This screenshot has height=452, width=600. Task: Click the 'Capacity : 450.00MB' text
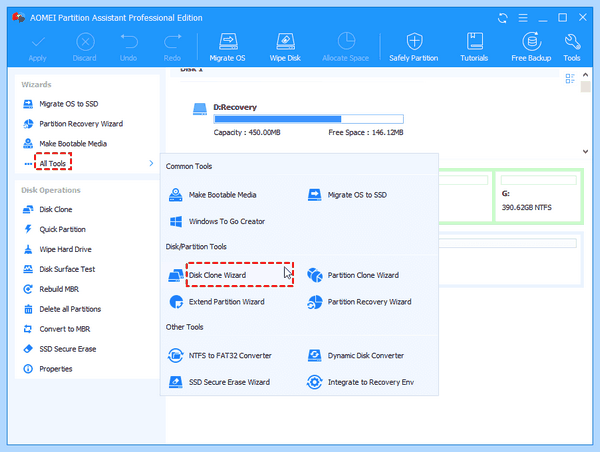tap(247, 132)
